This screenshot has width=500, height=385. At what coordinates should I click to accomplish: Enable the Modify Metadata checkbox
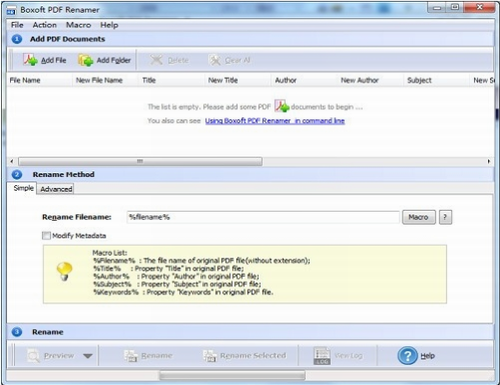[46, 236]
